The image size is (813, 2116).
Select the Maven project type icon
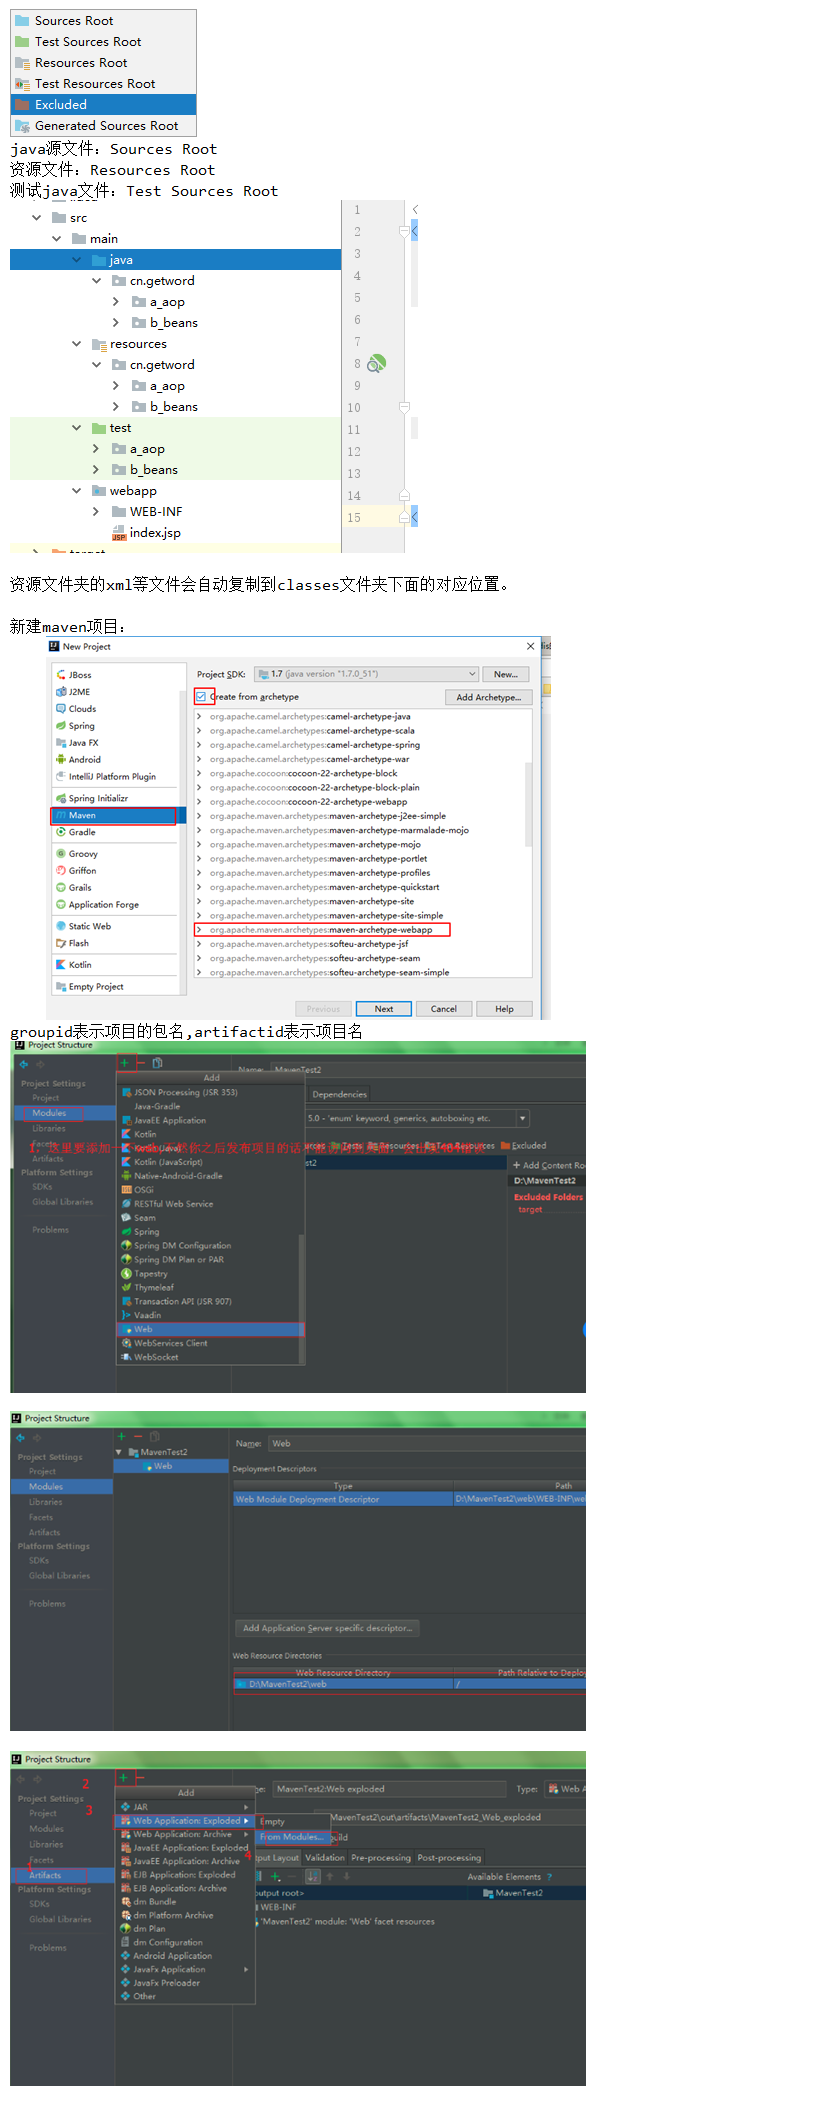coord(61,816)
